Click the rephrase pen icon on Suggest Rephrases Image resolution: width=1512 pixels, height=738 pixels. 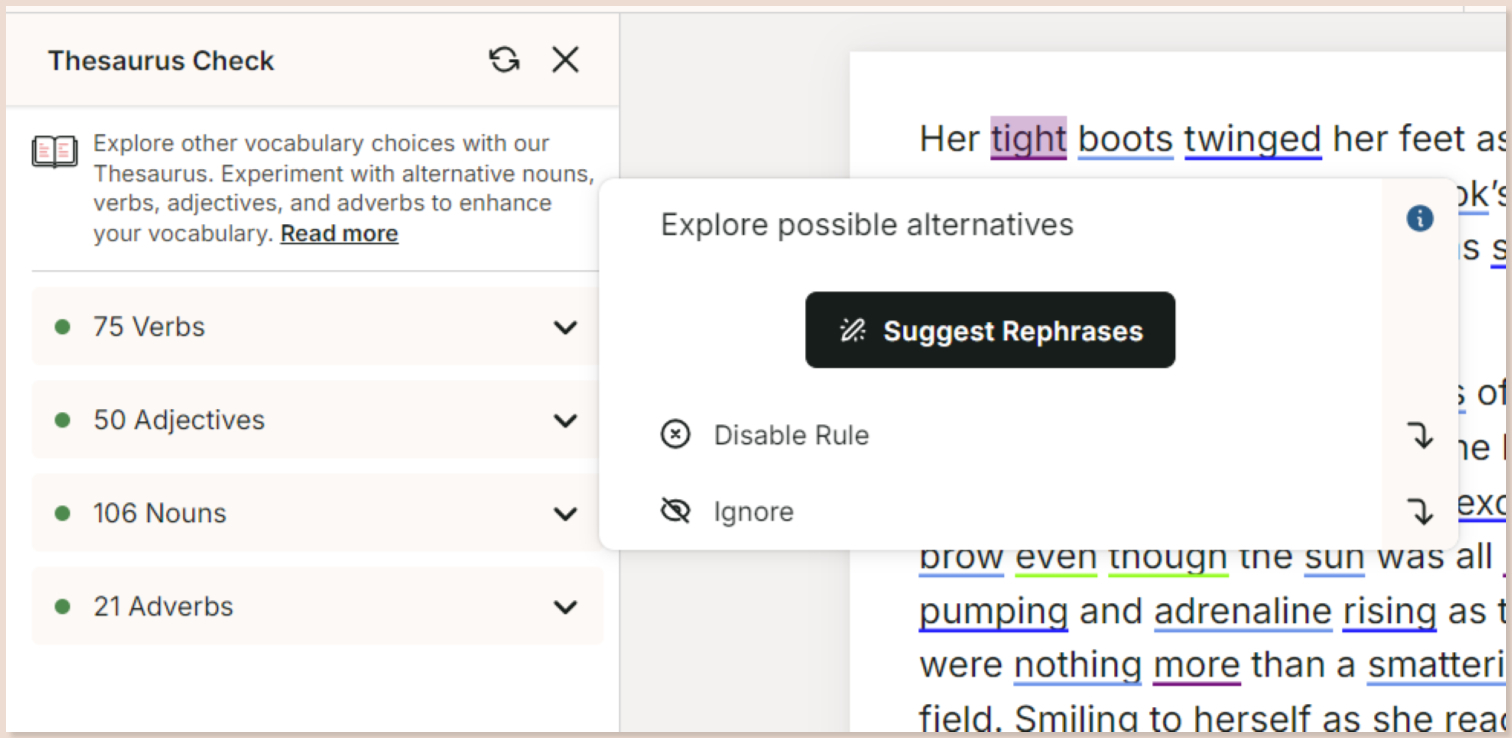(852, 329)
